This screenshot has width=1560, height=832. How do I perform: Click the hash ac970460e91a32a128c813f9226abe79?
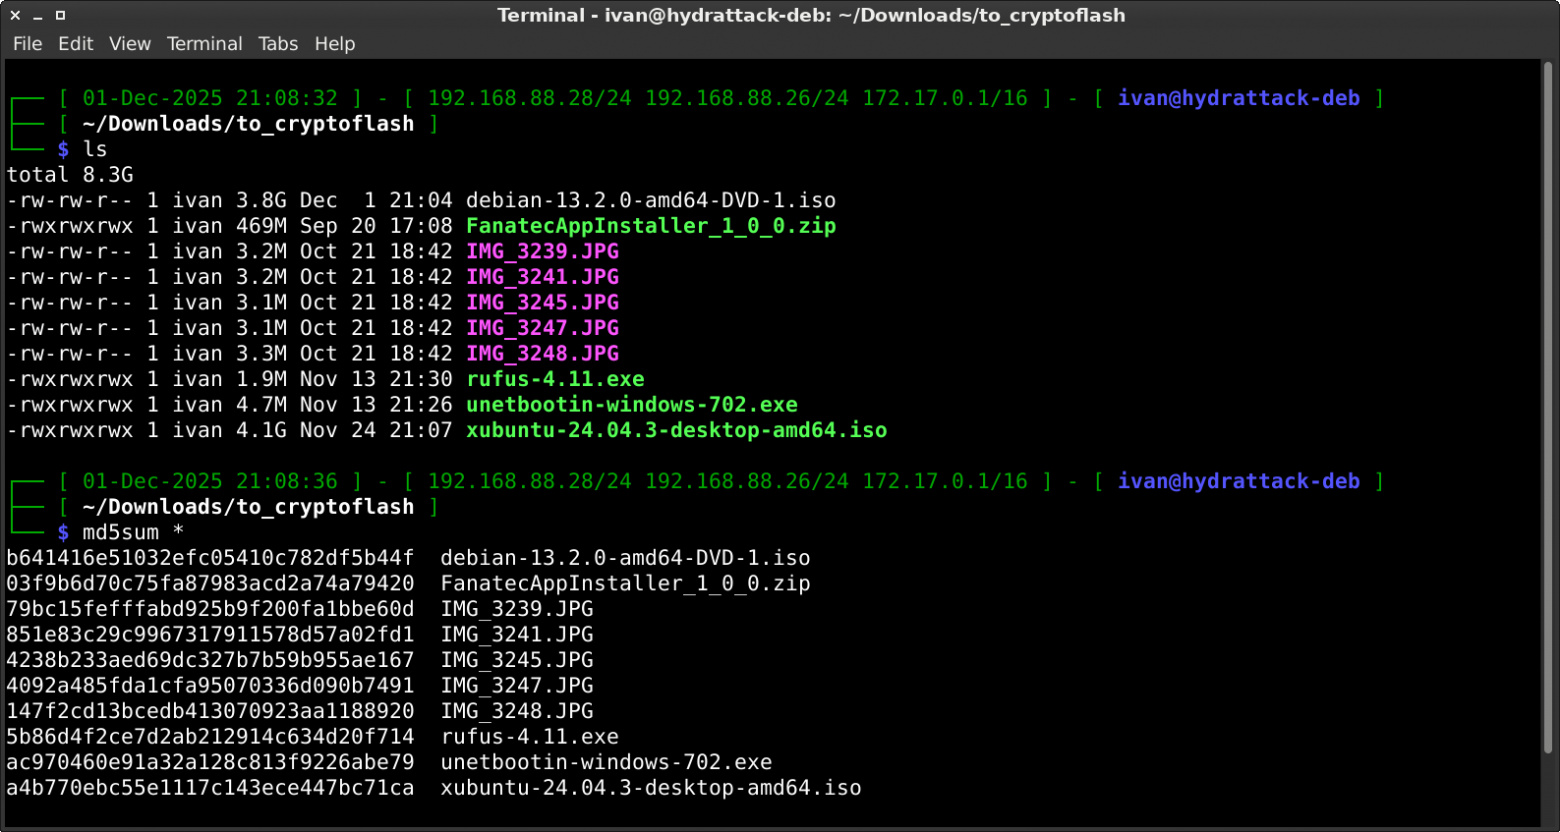pyautogui.click(x=210, y=762)
